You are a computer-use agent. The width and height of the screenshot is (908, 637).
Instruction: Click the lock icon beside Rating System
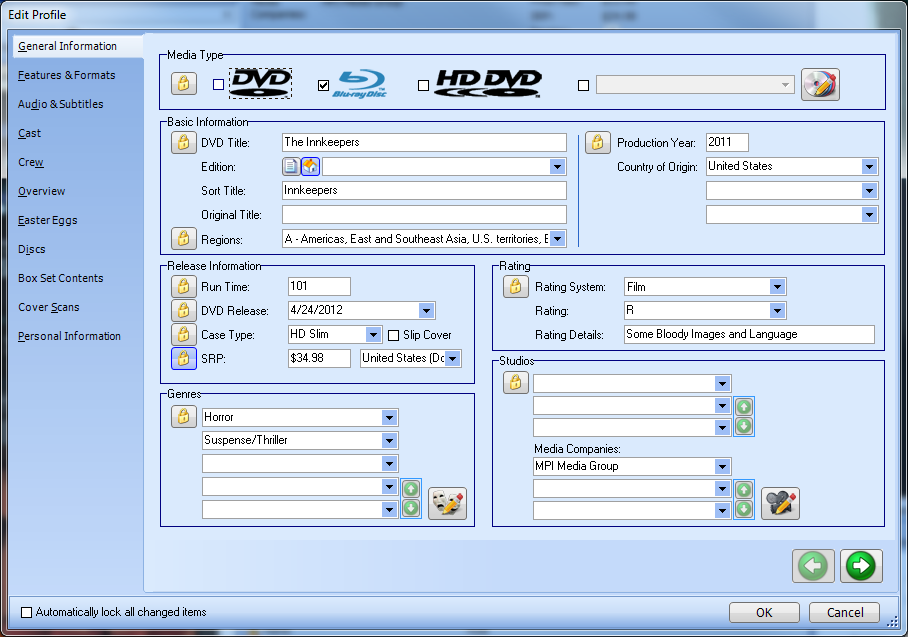tap(515, 288)
